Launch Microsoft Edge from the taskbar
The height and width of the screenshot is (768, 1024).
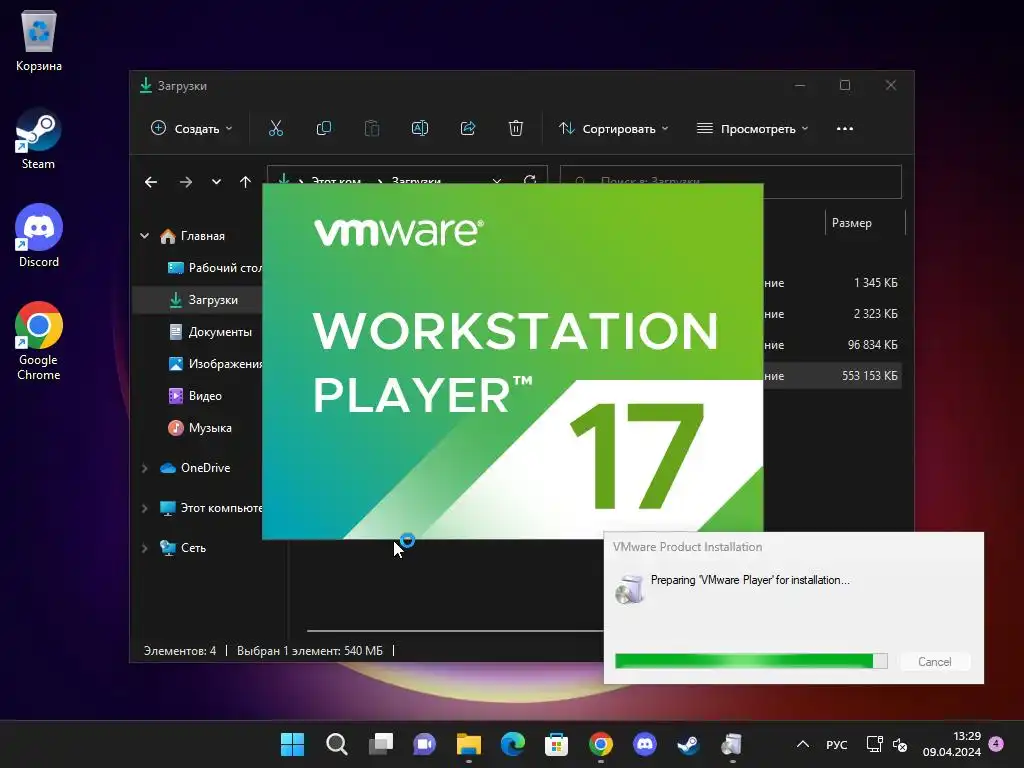coord(513,744)
